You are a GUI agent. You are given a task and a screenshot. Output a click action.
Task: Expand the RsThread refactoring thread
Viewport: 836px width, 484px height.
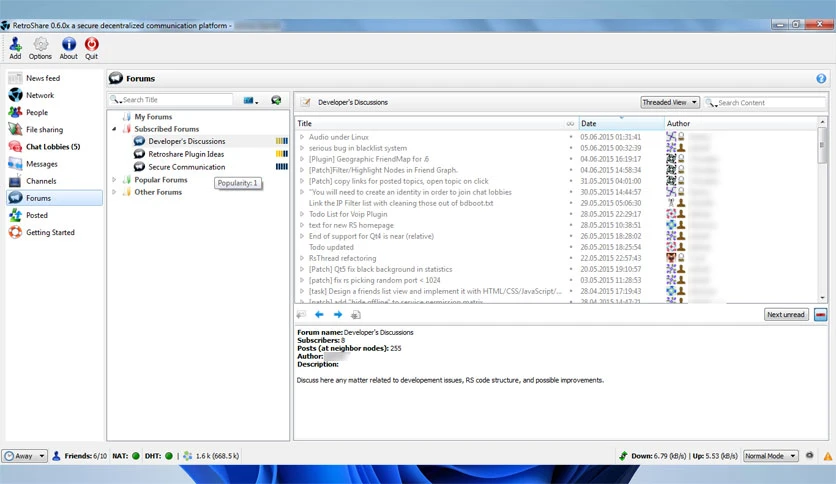[x=302, y=258]
